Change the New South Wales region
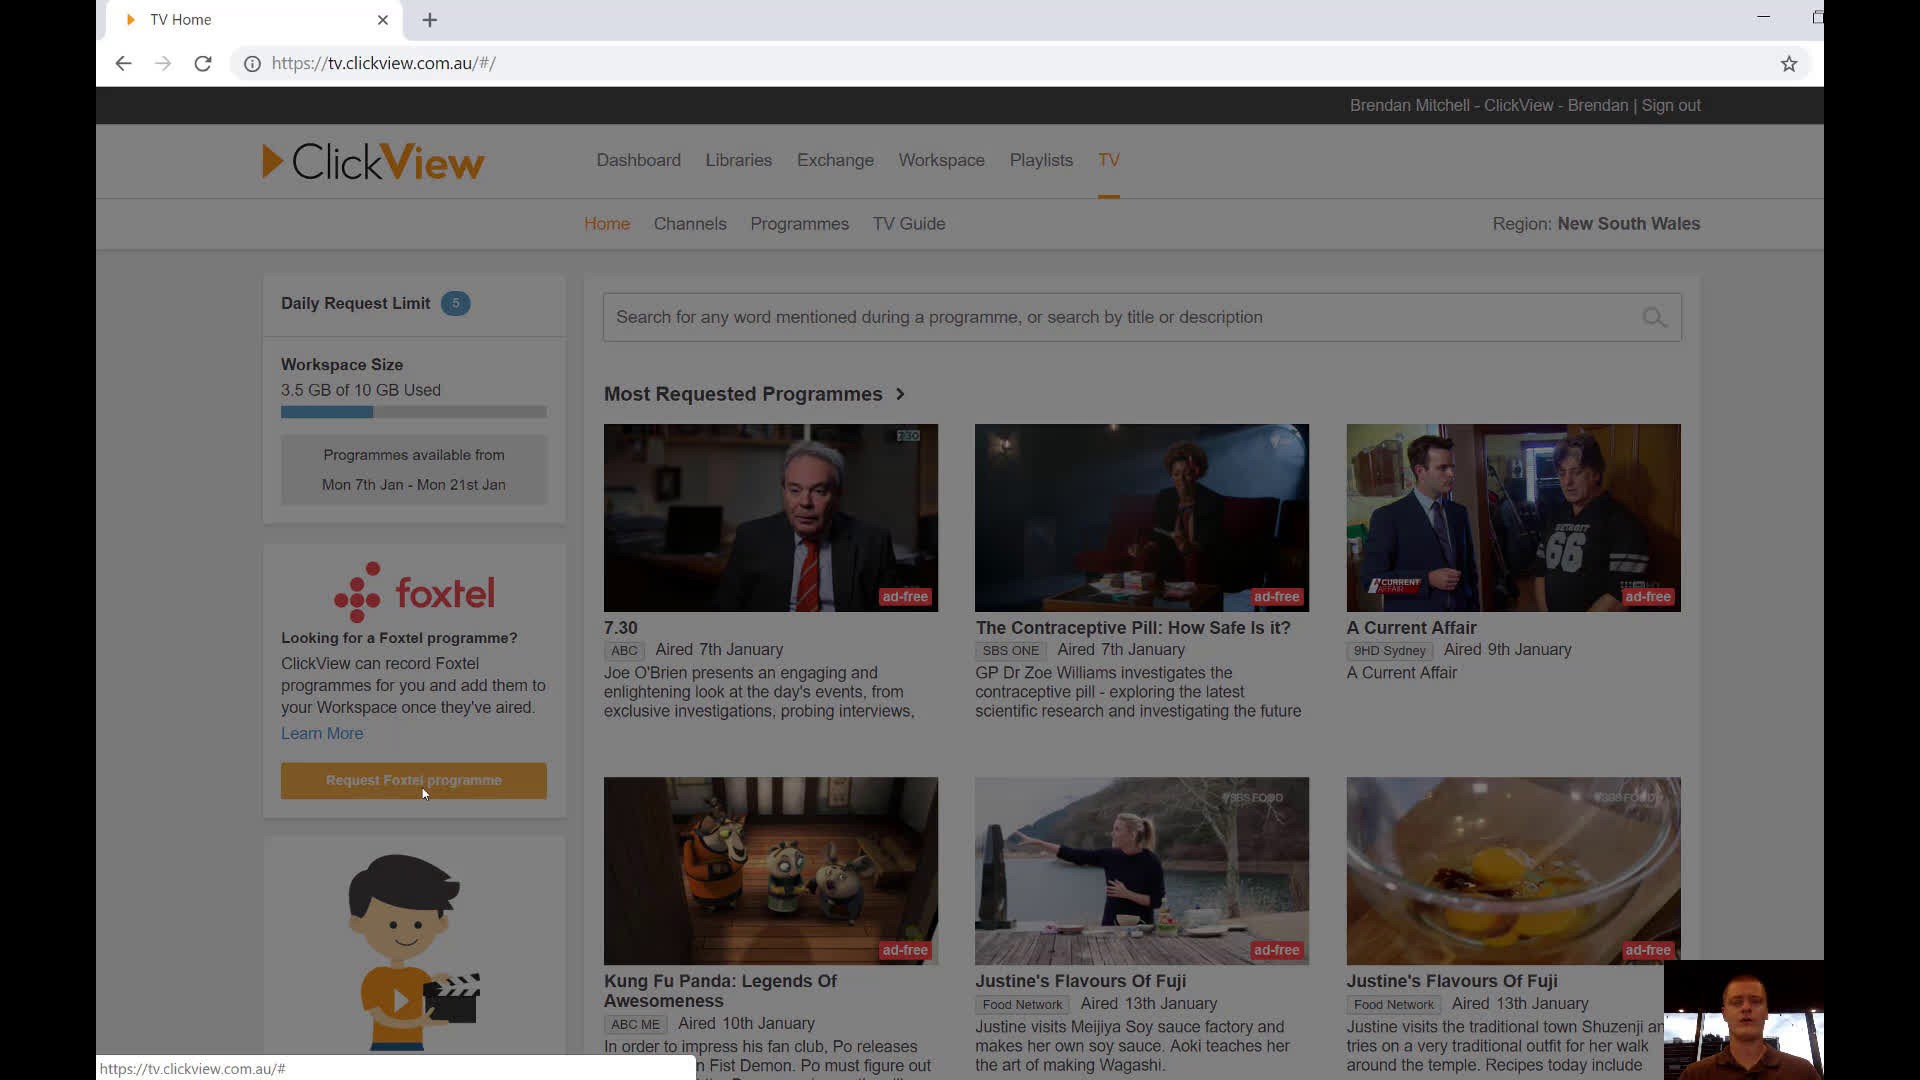Screen dimensions: 1920x1080 click(1627, 224)
